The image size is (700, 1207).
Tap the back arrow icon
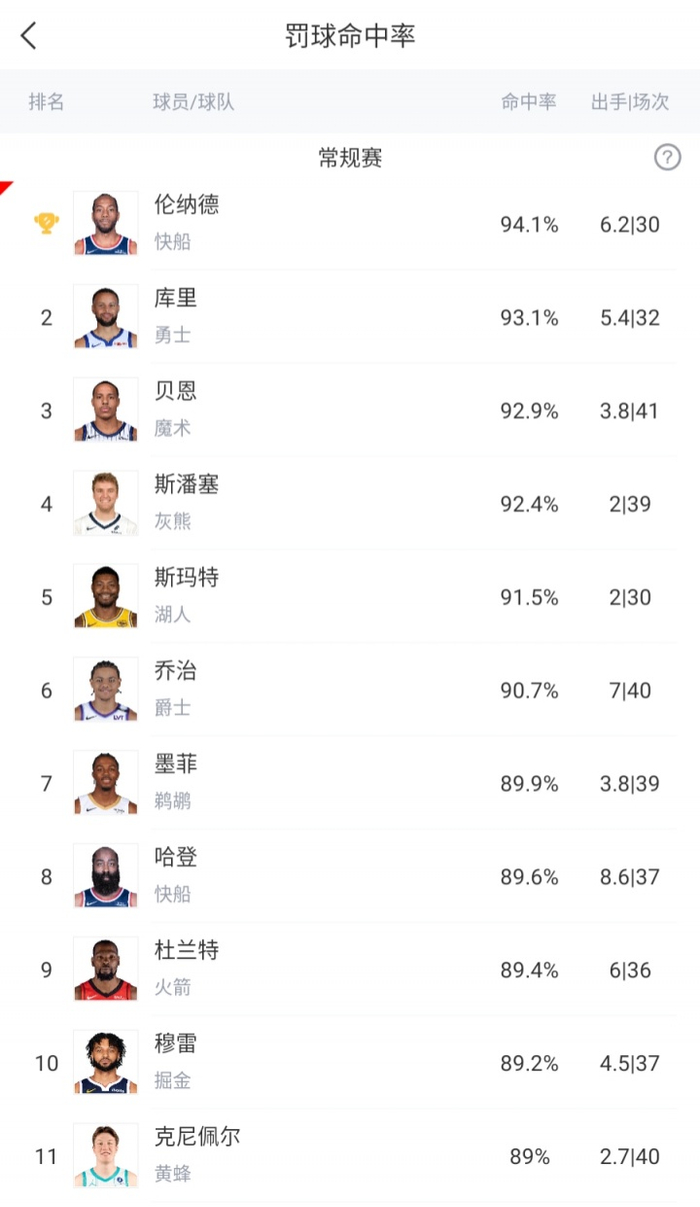pos(29,36)
